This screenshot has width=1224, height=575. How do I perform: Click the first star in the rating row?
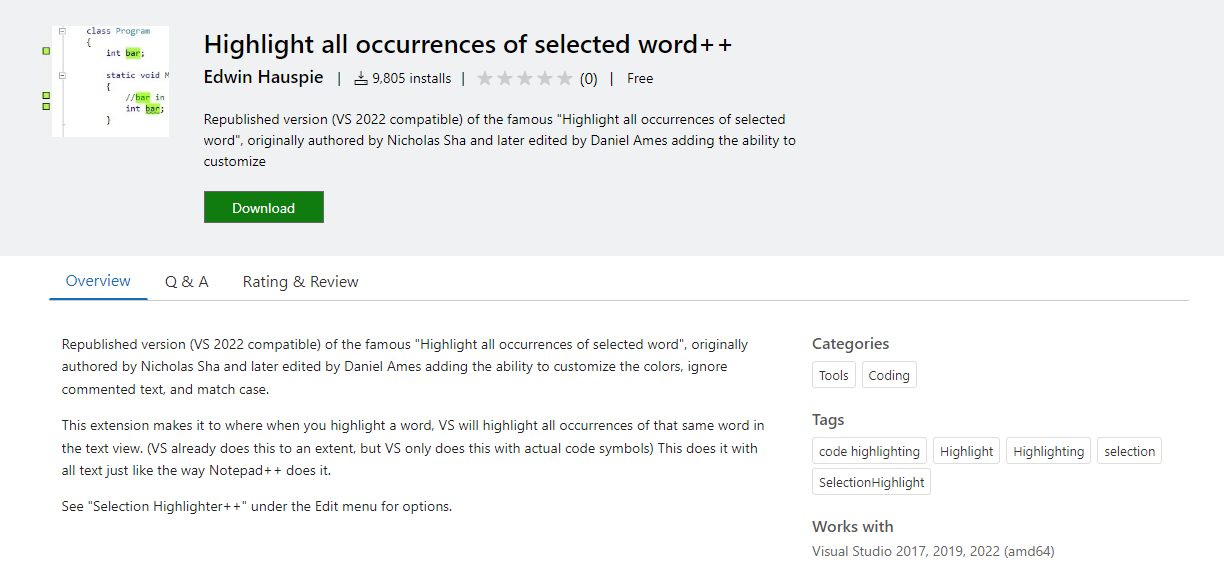click(485, 78)
